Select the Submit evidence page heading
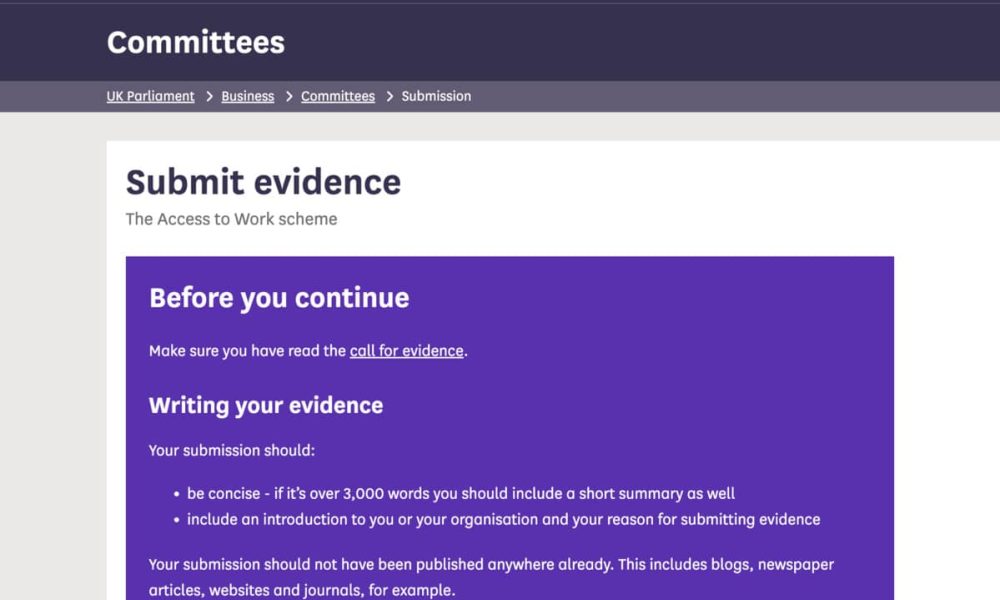 point(263,183)
